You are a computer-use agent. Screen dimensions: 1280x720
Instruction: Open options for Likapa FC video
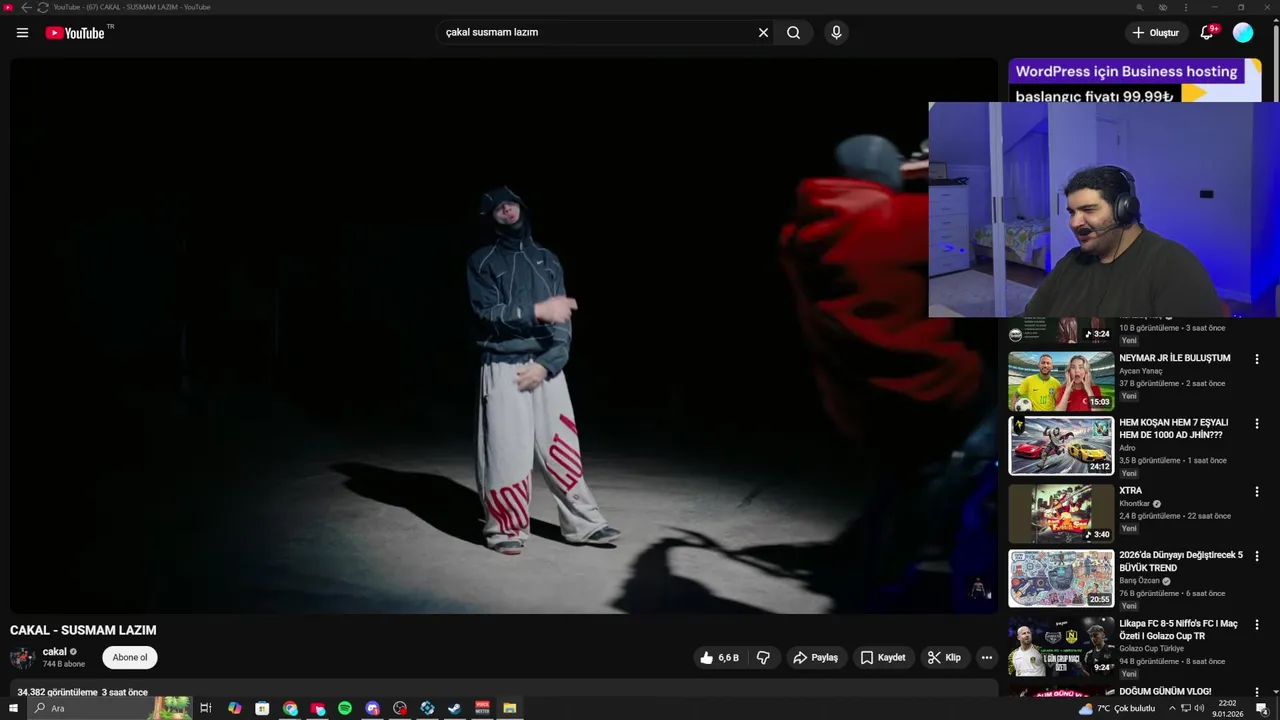[x=1257, y=624]
